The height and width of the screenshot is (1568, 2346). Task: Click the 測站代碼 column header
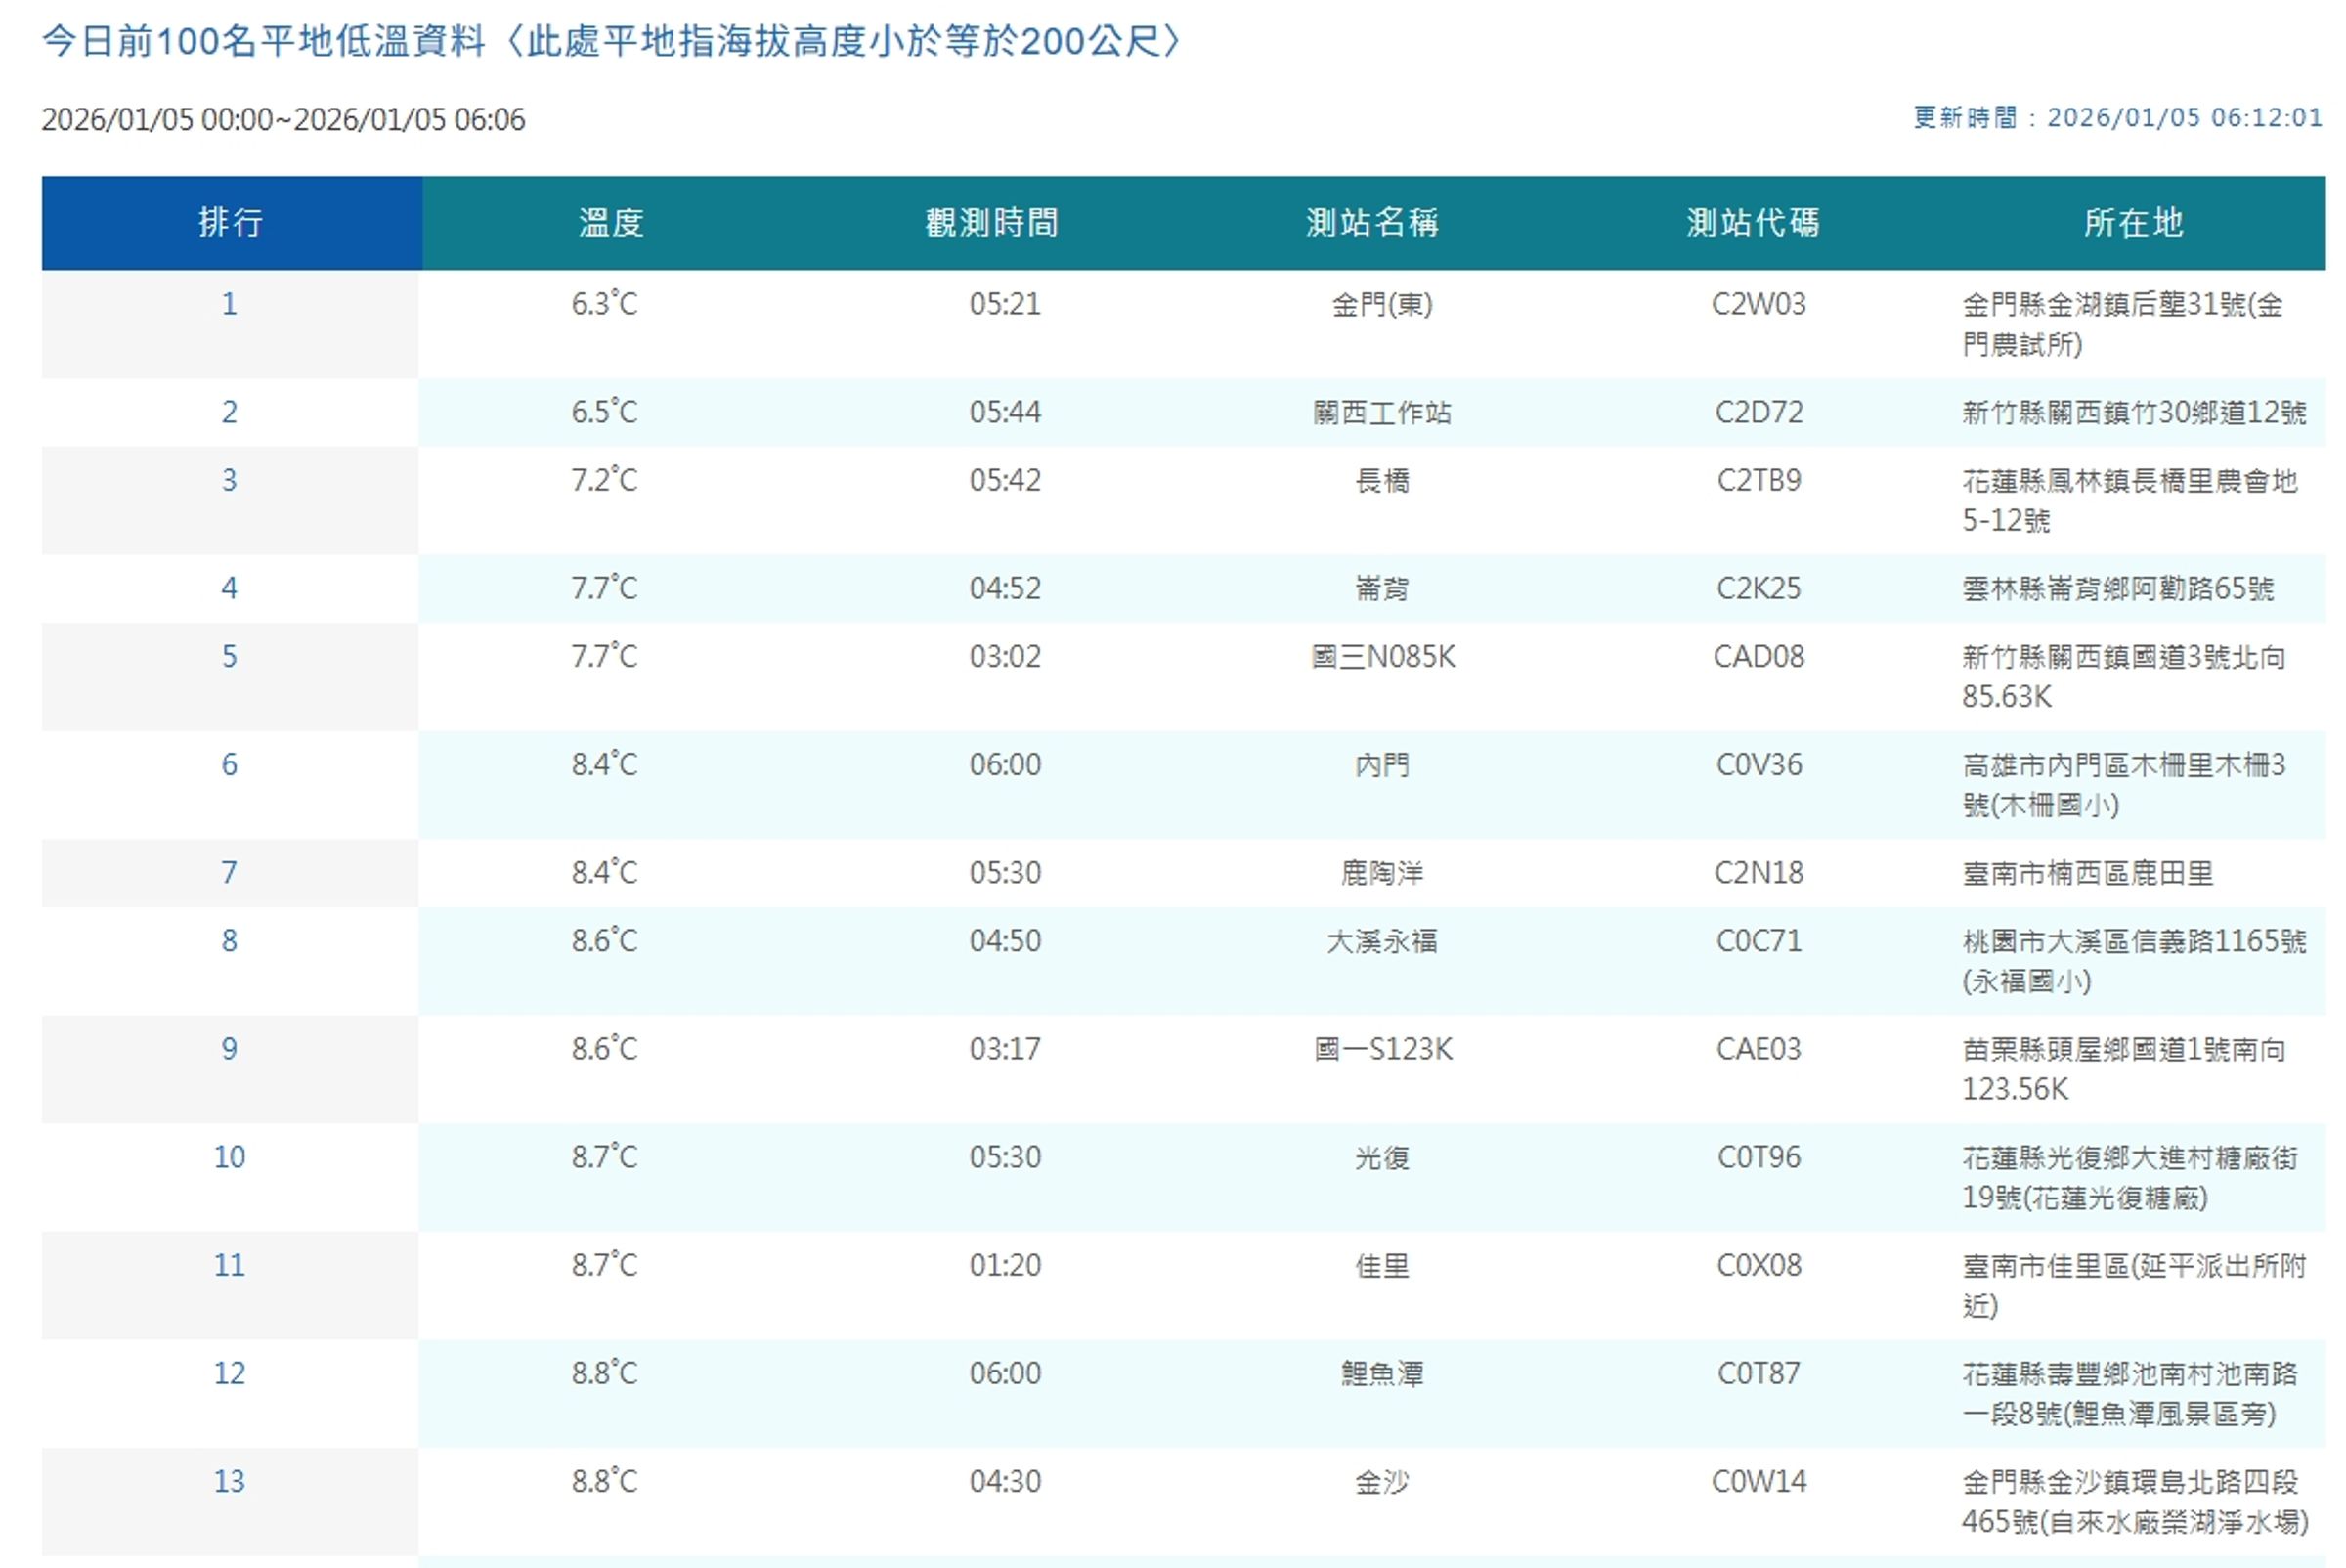[x=1753, y=223]
